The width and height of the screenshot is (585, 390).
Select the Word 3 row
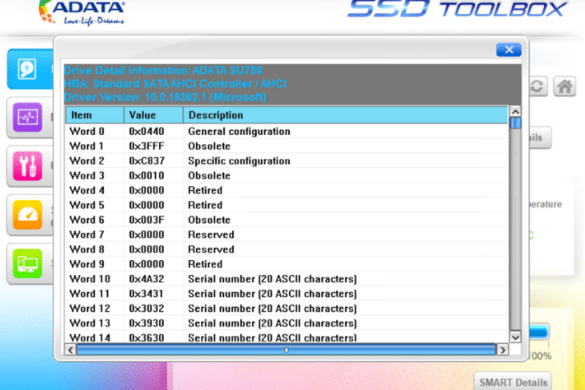click(x=287, y=175)
